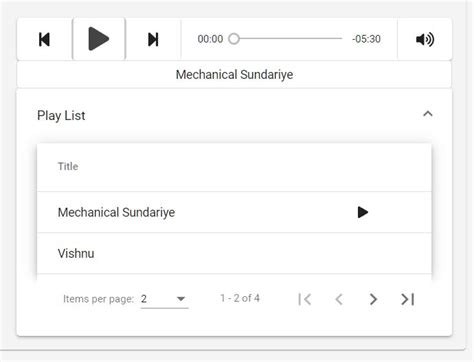Viewport: 474px width, 362px height.
Task: Click the Play List heading
Action: coord(61,115)
